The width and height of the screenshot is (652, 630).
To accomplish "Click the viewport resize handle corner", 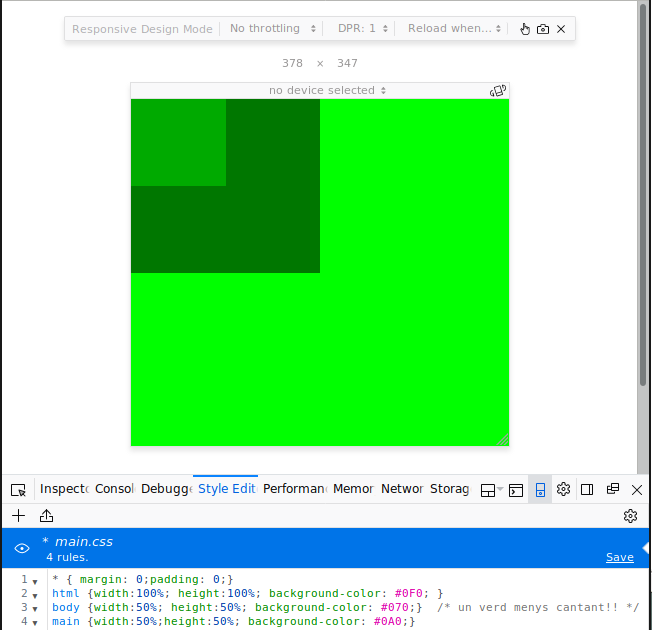I will (x=503, y=440).
